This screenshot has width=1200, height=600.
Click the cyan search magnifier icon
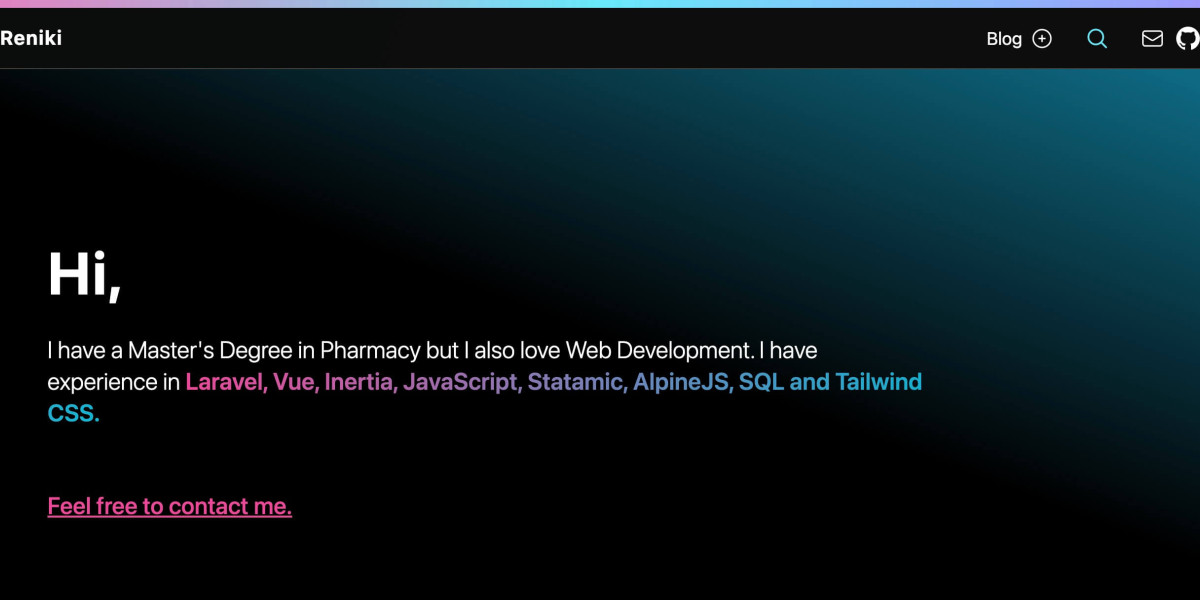point(1097,39)
